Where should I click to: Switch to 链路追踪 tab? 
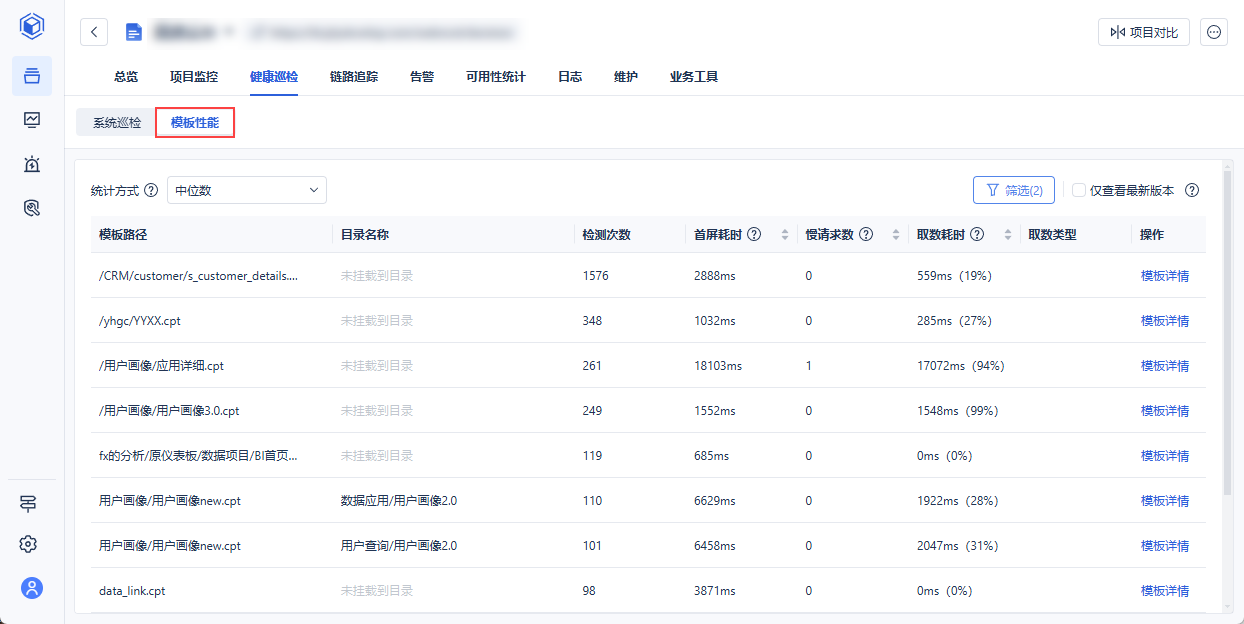[x=354, y=77]
